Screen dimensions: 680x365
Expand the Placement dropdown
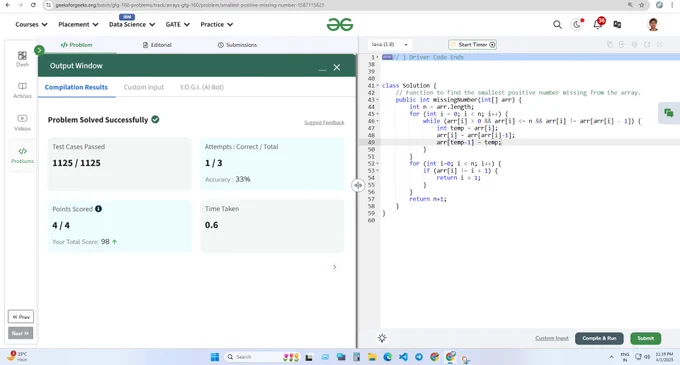coord(78,25)
